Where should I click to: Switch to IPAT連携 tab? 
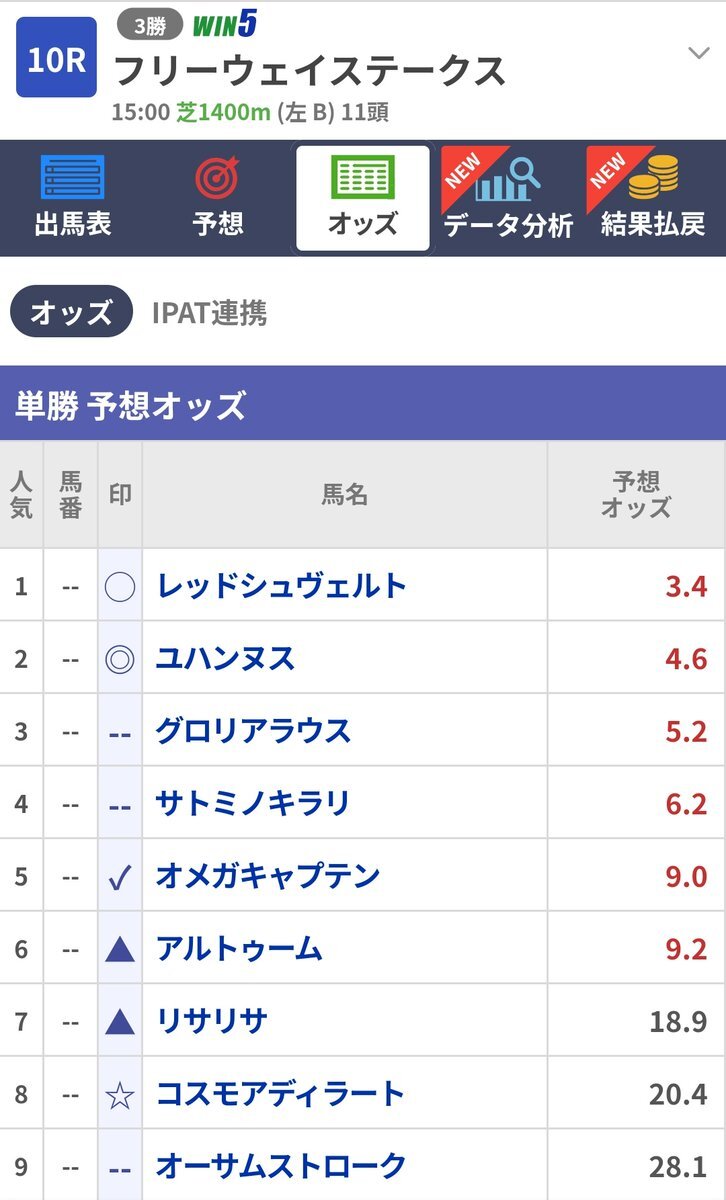point(209,313)
